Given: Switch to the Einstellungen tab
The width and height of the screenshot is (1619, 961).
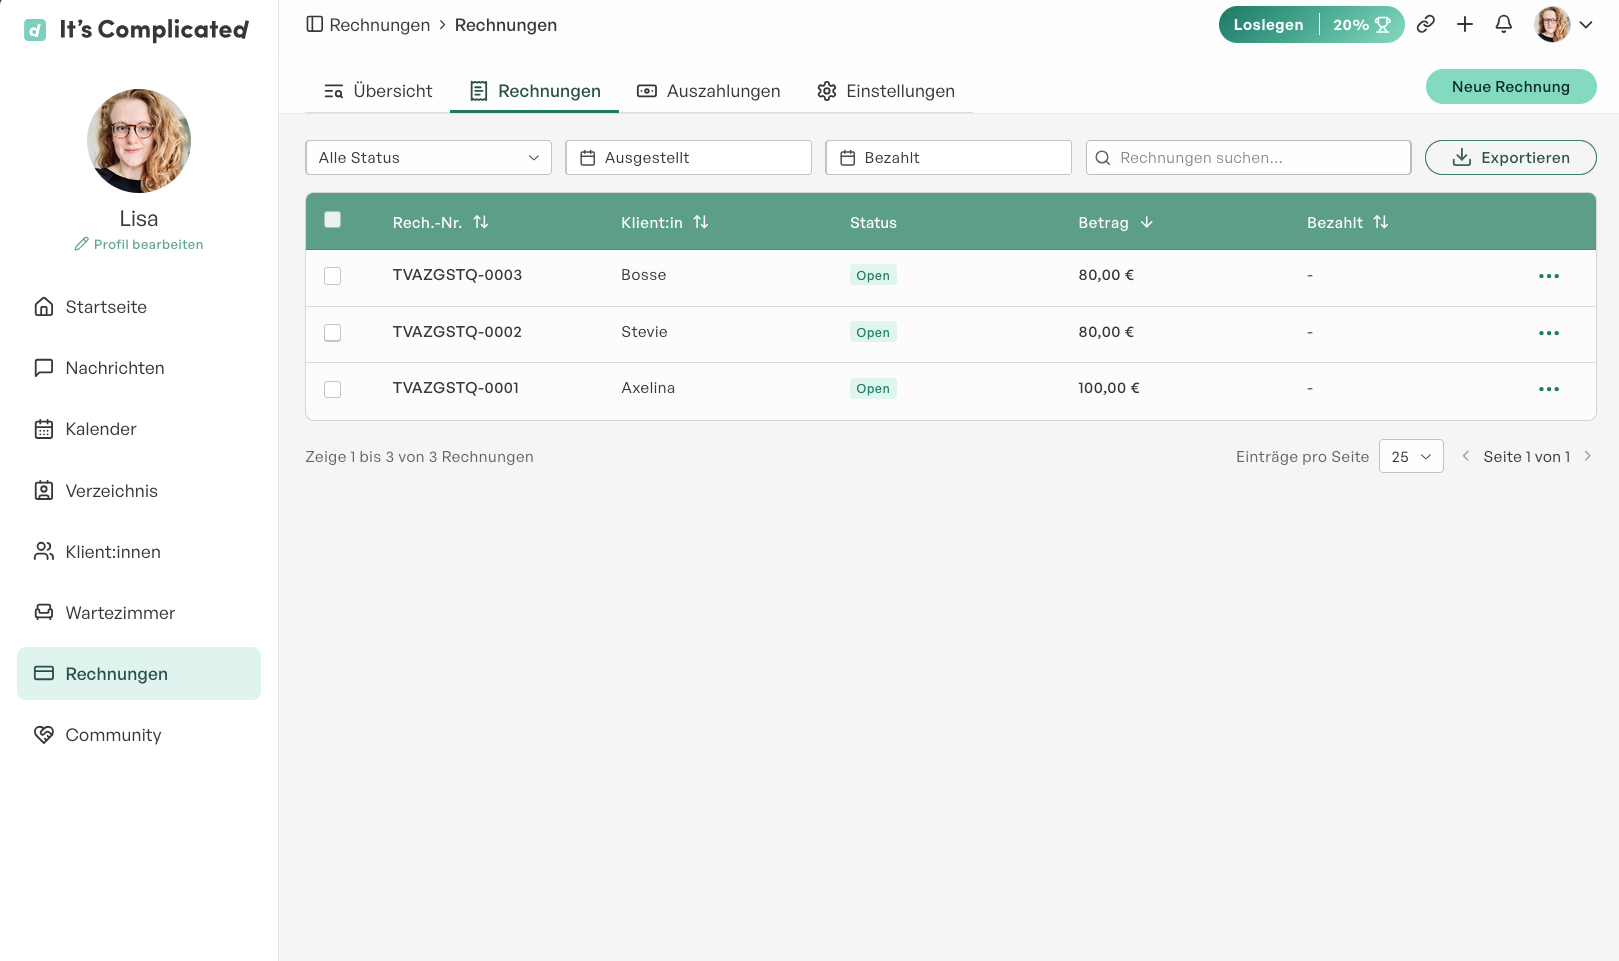Looking at the screenshot, I should point(886,91).
